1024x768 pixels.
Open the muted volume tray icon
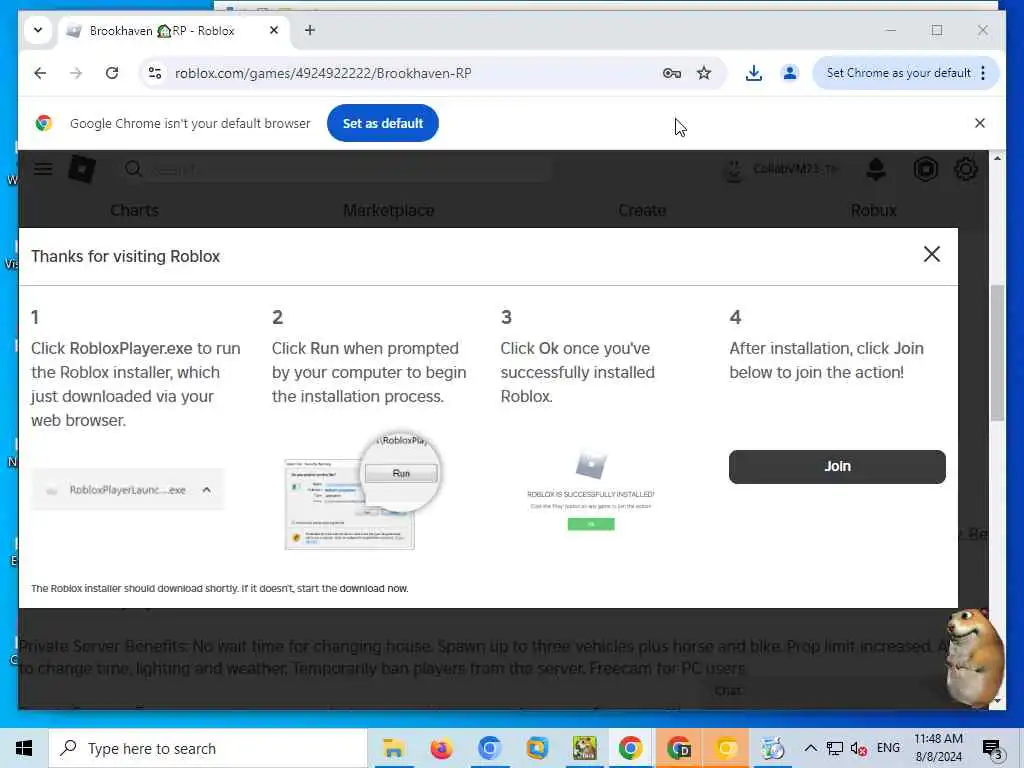859,748
